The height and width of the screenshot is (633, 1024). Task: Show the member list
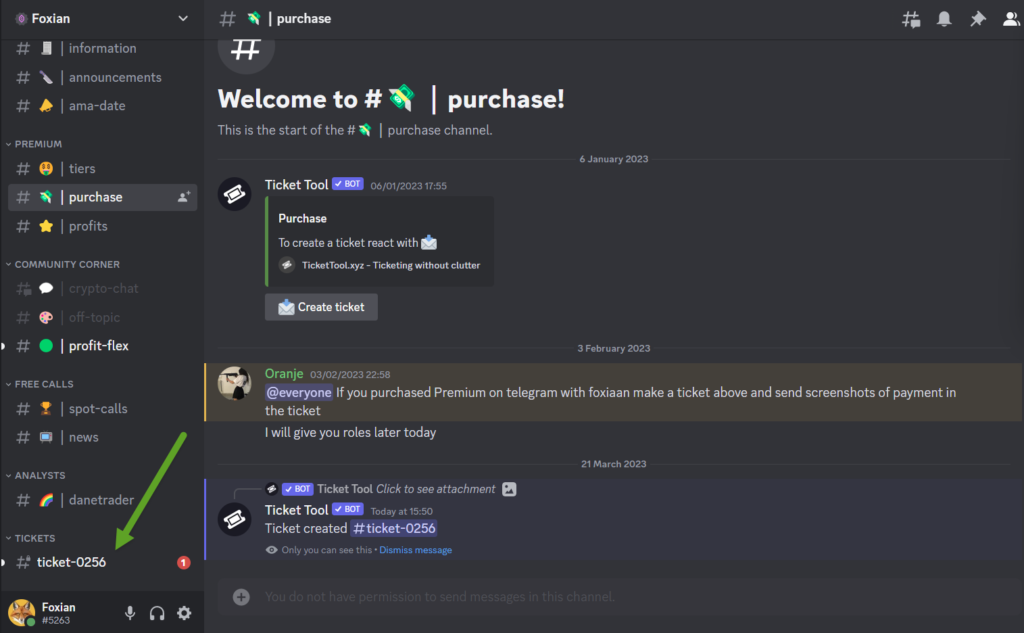pyautogui.click(x=1011, y=19)
